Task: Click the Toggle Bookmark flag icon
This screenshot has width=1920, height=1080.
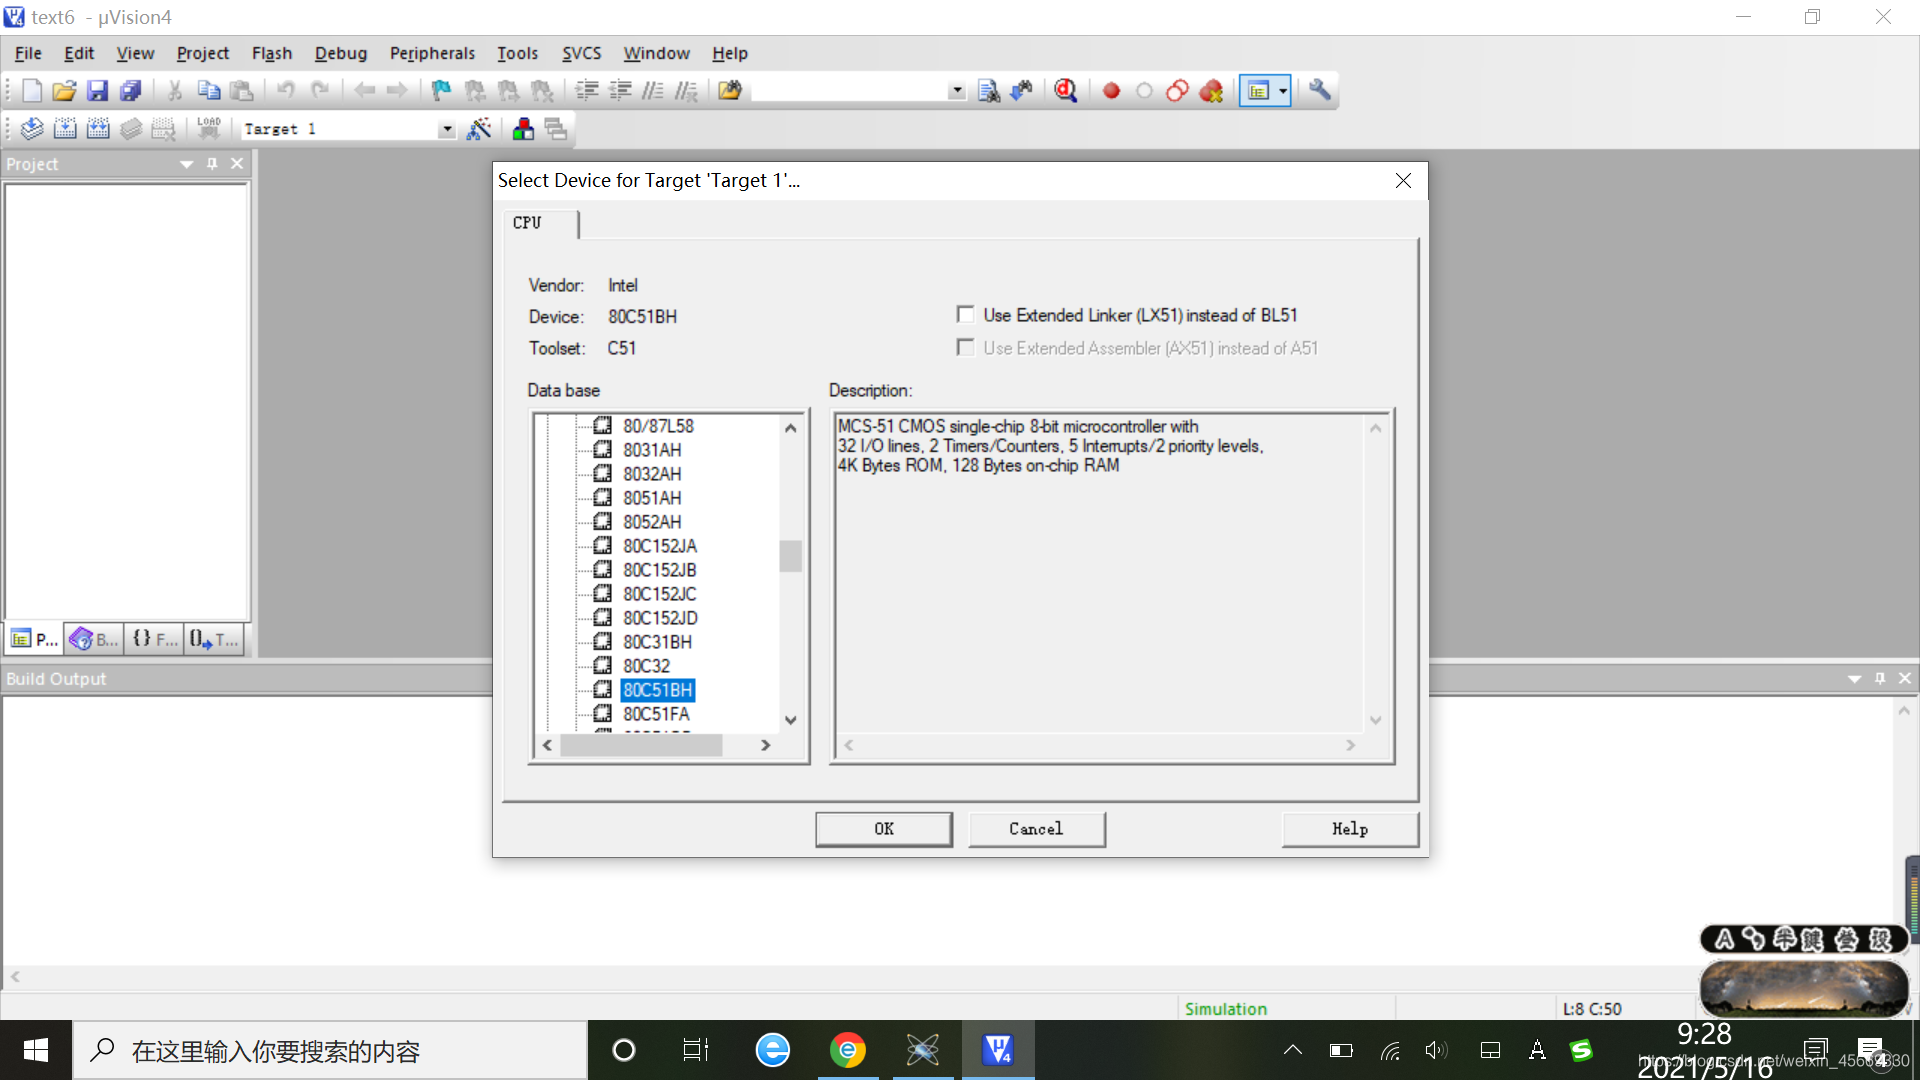Action: point(441,91)
